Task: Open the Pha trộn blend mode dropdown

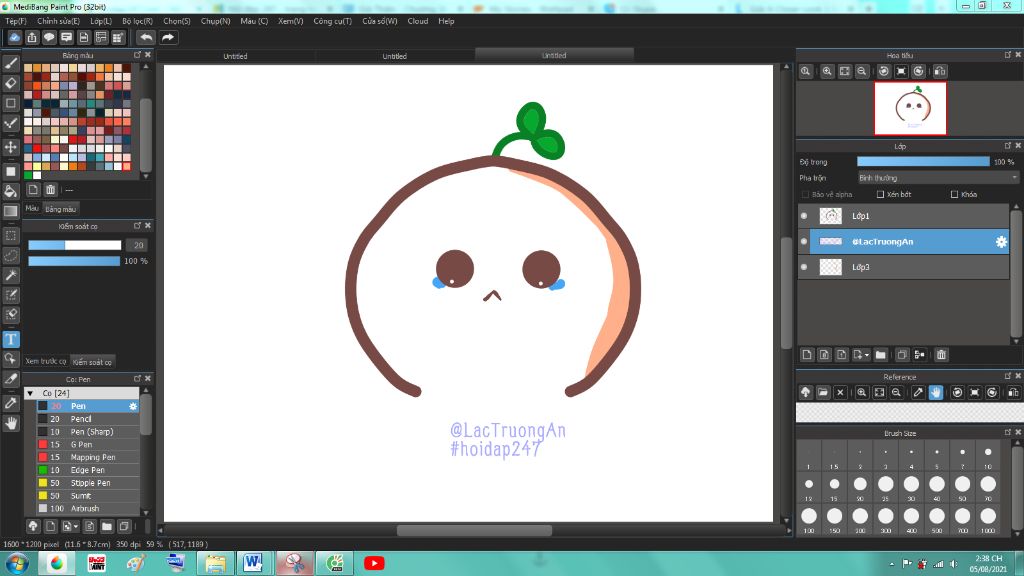Action: pyautogui.click(x=938, y=178)
